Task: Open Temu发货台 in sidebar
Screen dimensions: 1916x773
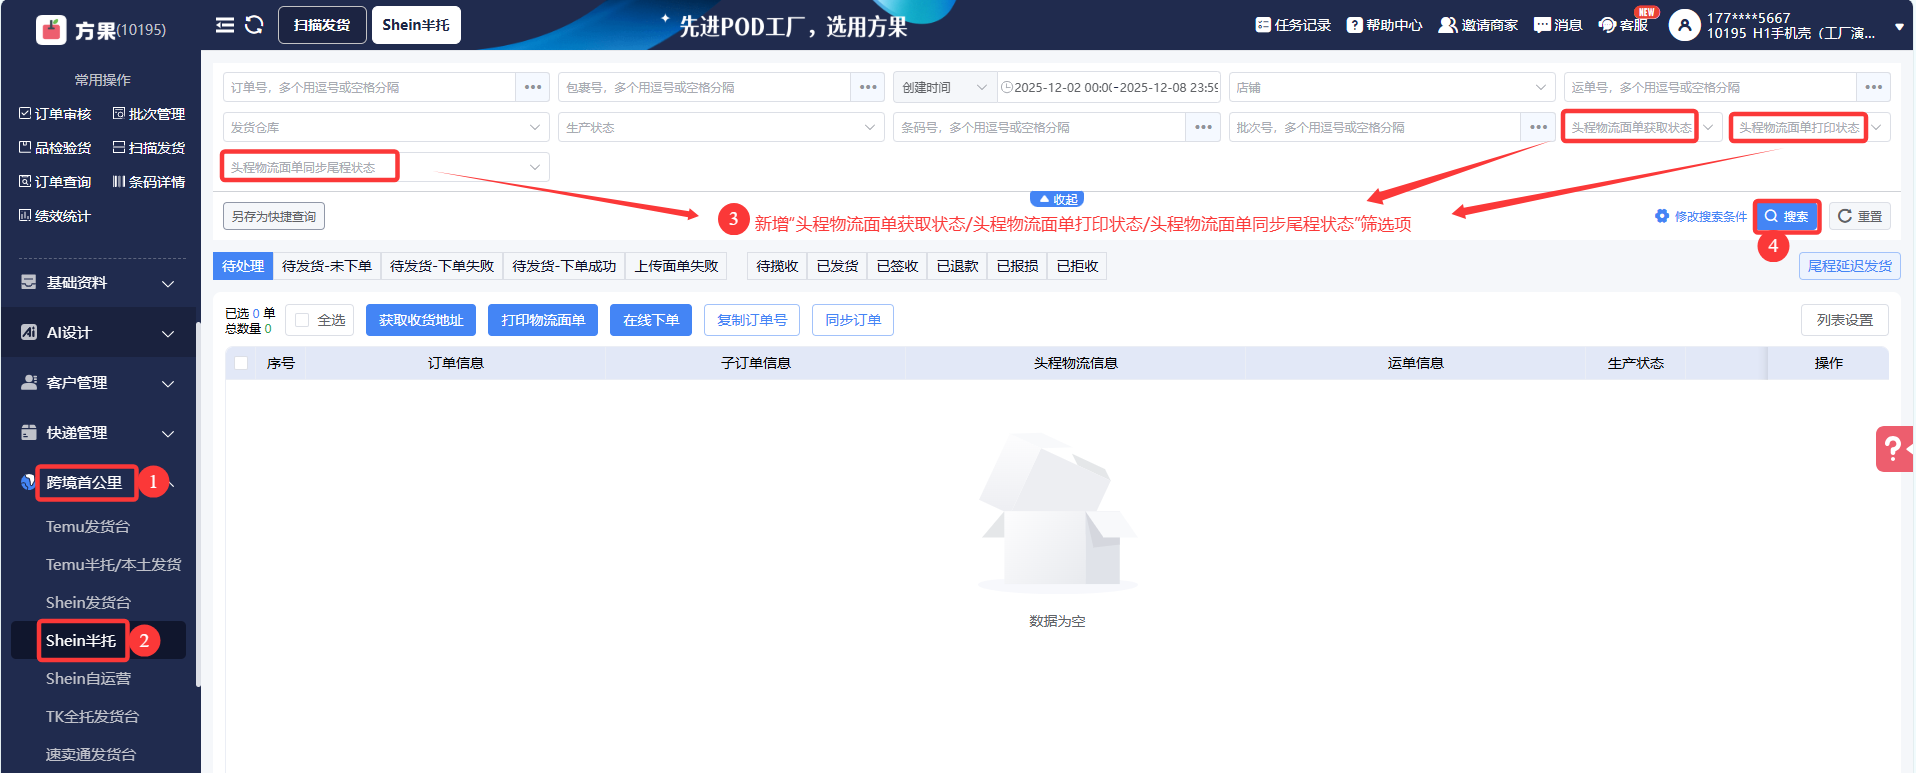Action: pos(88,526)
